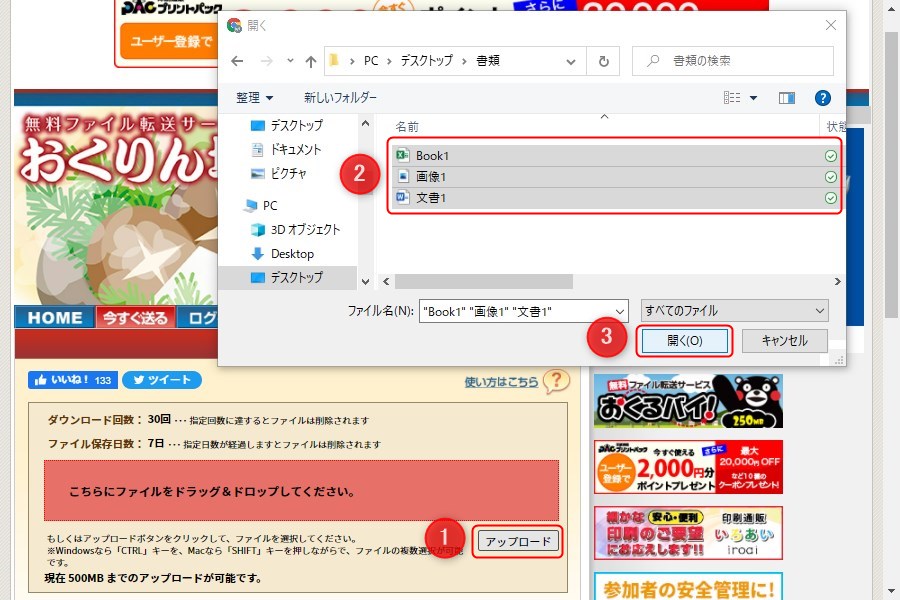900x600 pixels.
Task: Click the back arrow in file dialog
Action: [237, 61]
